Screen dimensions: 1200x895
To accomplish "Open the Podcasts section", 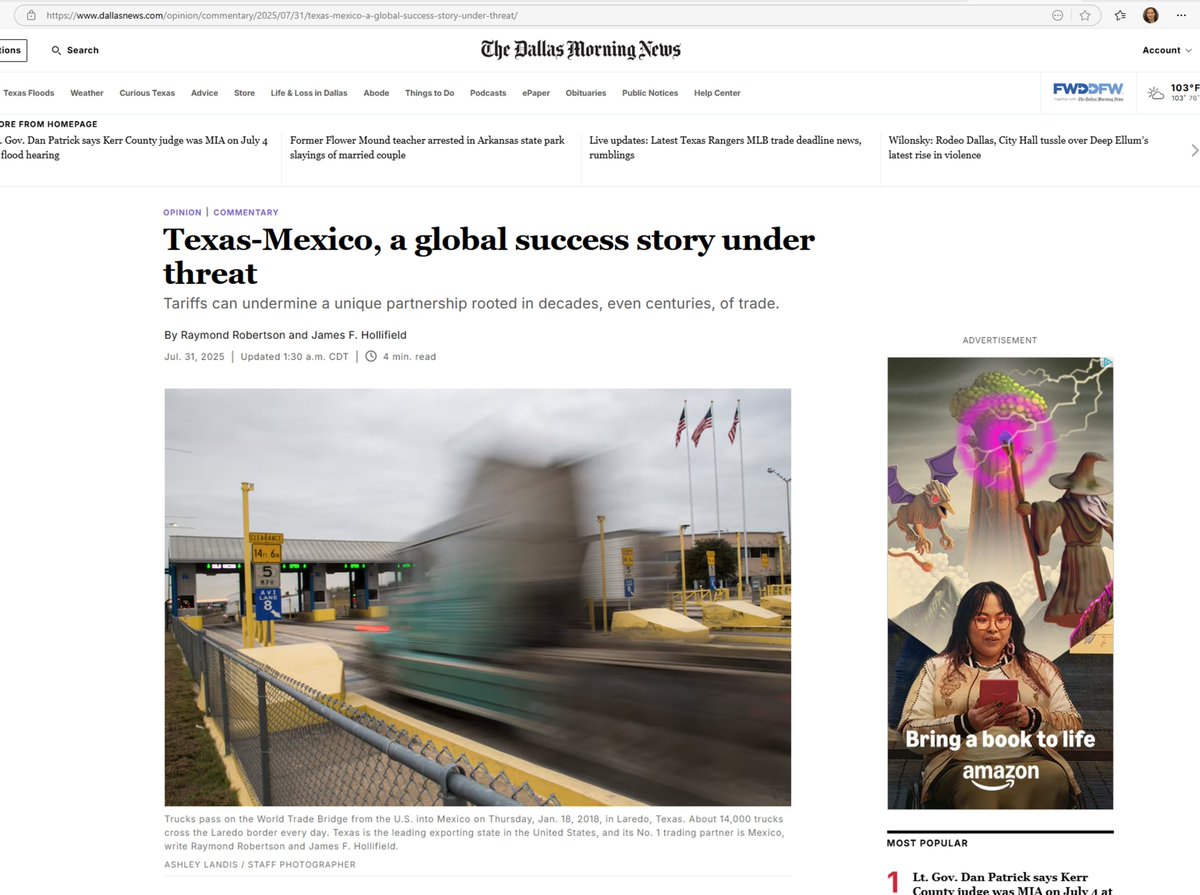I will [488, 92].
